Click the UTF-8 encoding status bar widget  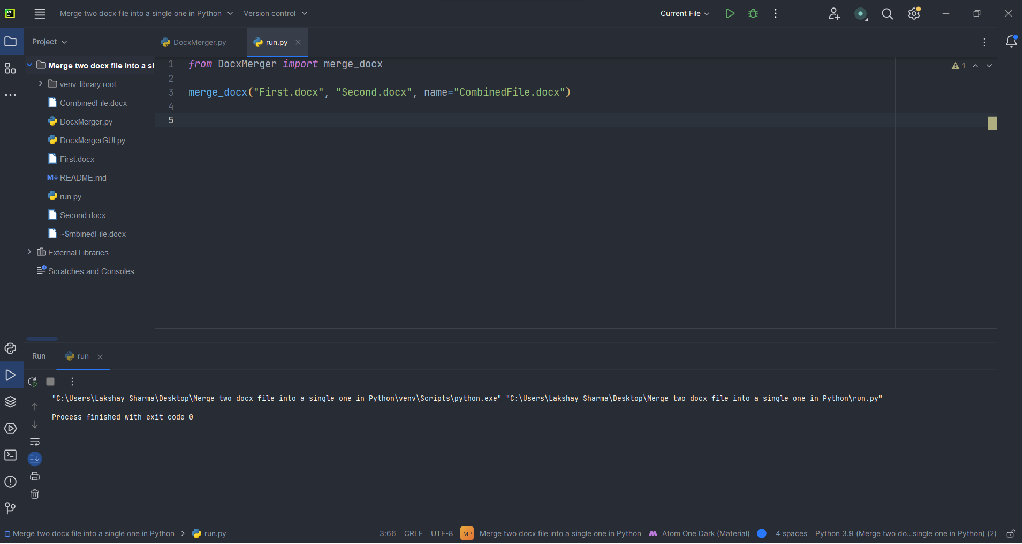tap(442, 533)
